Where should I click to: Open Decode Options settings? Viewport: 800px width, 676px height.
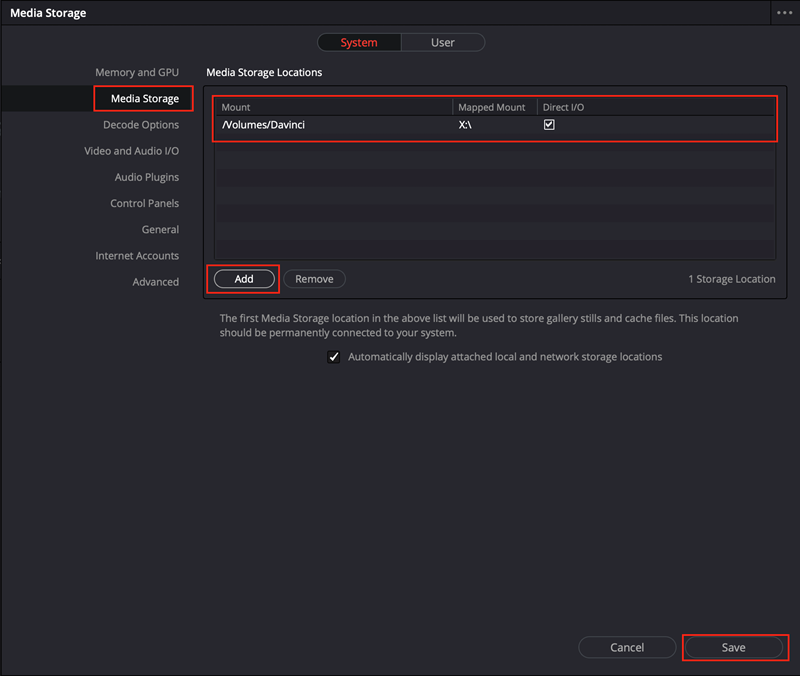click(x=141, y=125)
